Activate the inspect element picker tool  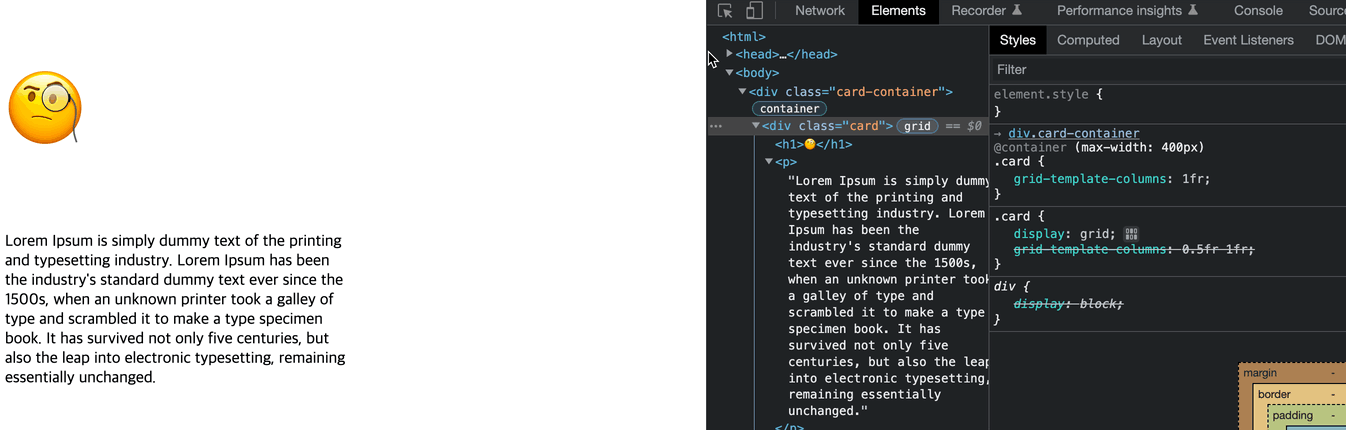(726, 11)
